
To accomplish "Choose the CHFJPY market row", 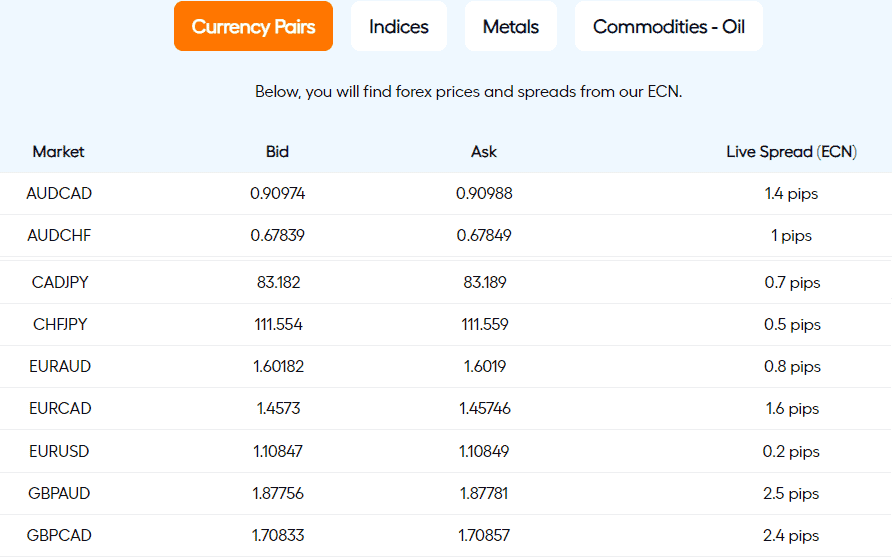I will 446,324.
